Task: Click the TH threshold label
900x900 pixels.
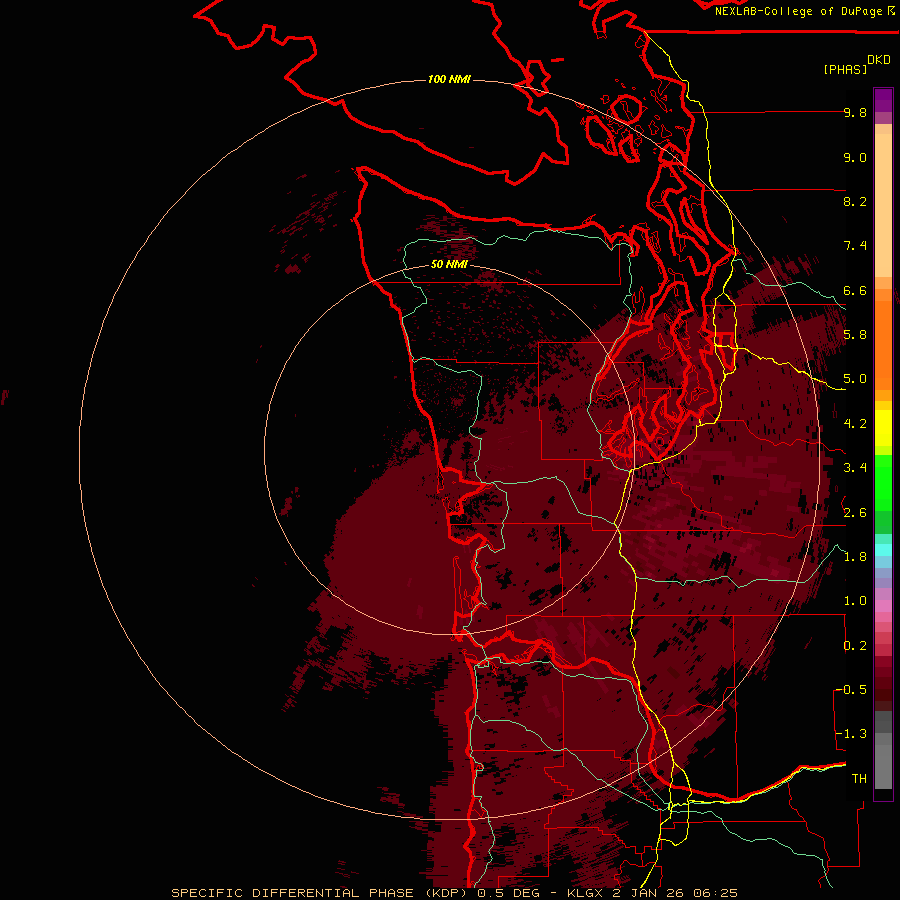Action: (x=859, y=779)
